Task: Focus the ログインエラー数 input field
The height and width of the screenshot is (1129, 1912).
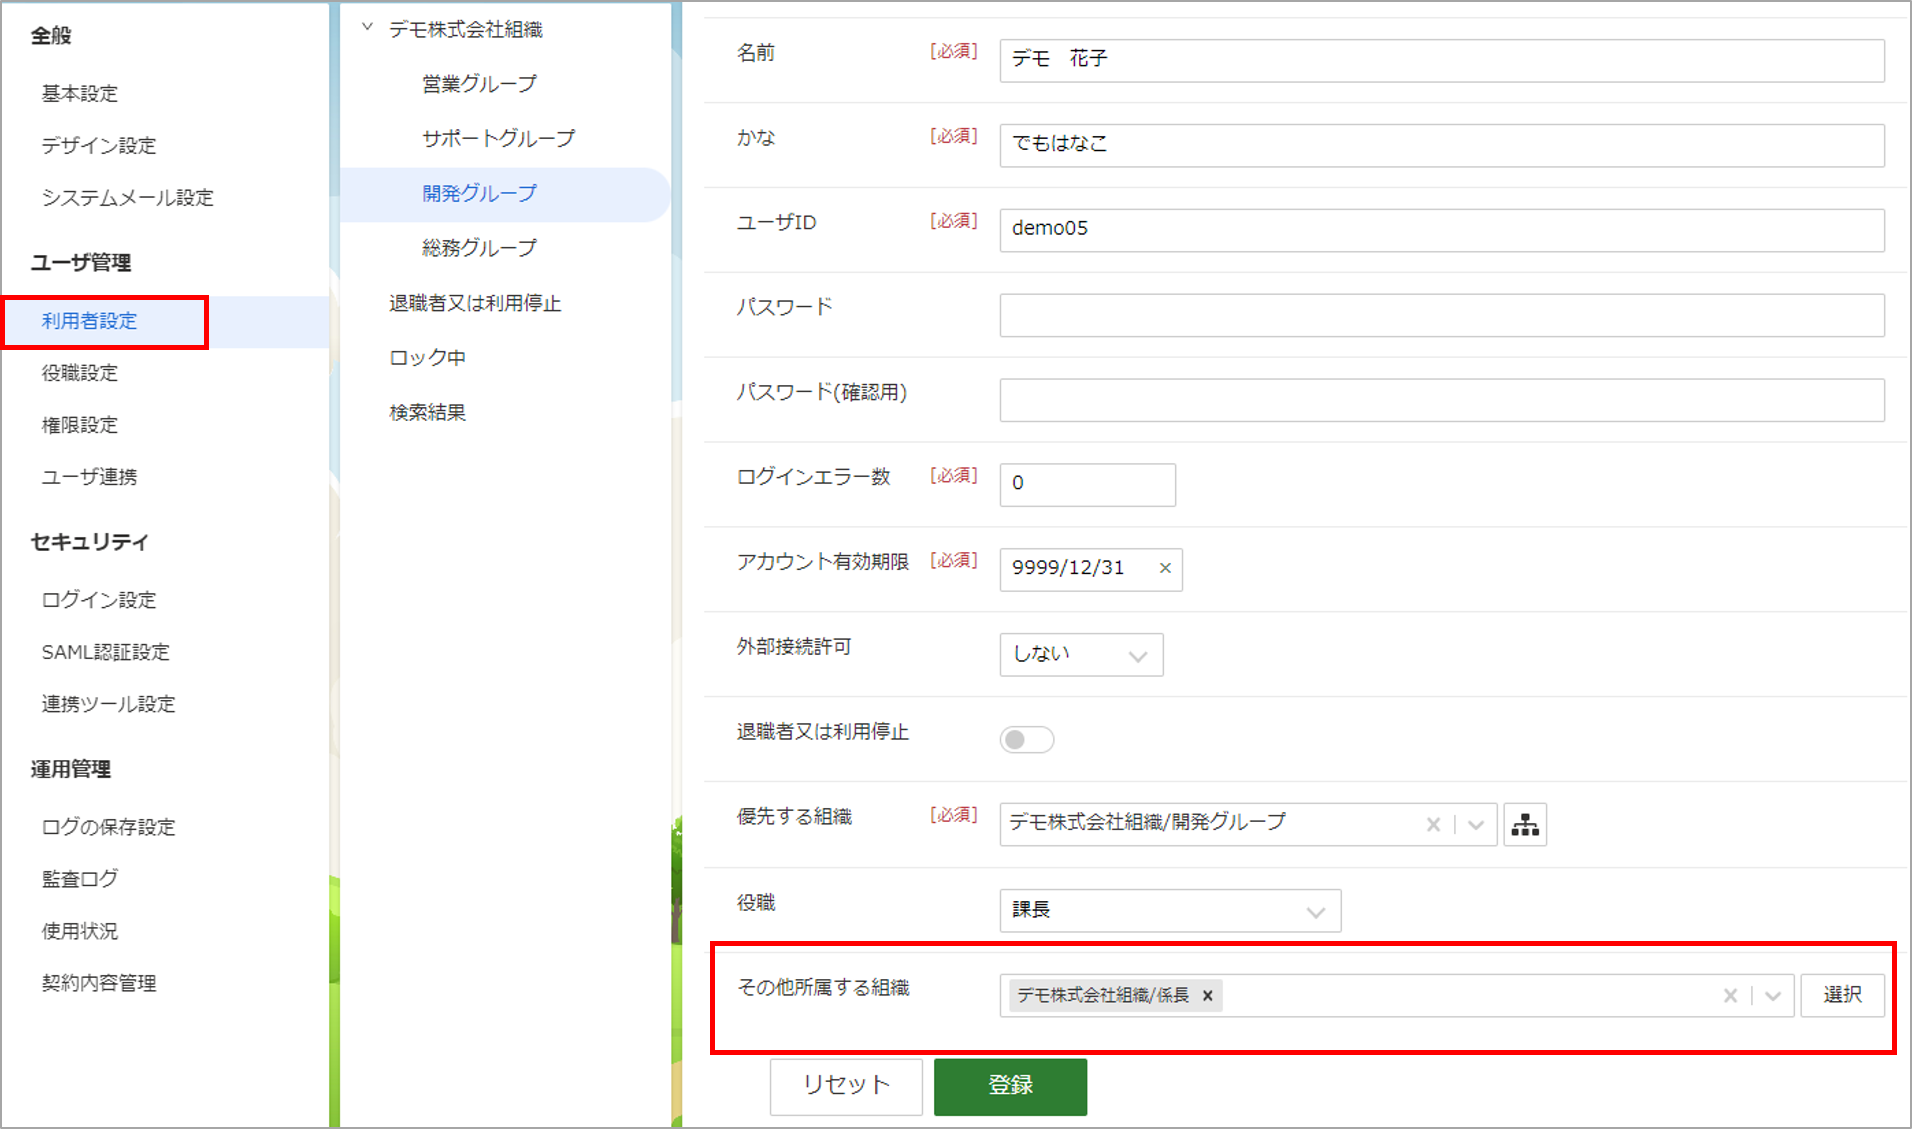Action: point(1088,485)
